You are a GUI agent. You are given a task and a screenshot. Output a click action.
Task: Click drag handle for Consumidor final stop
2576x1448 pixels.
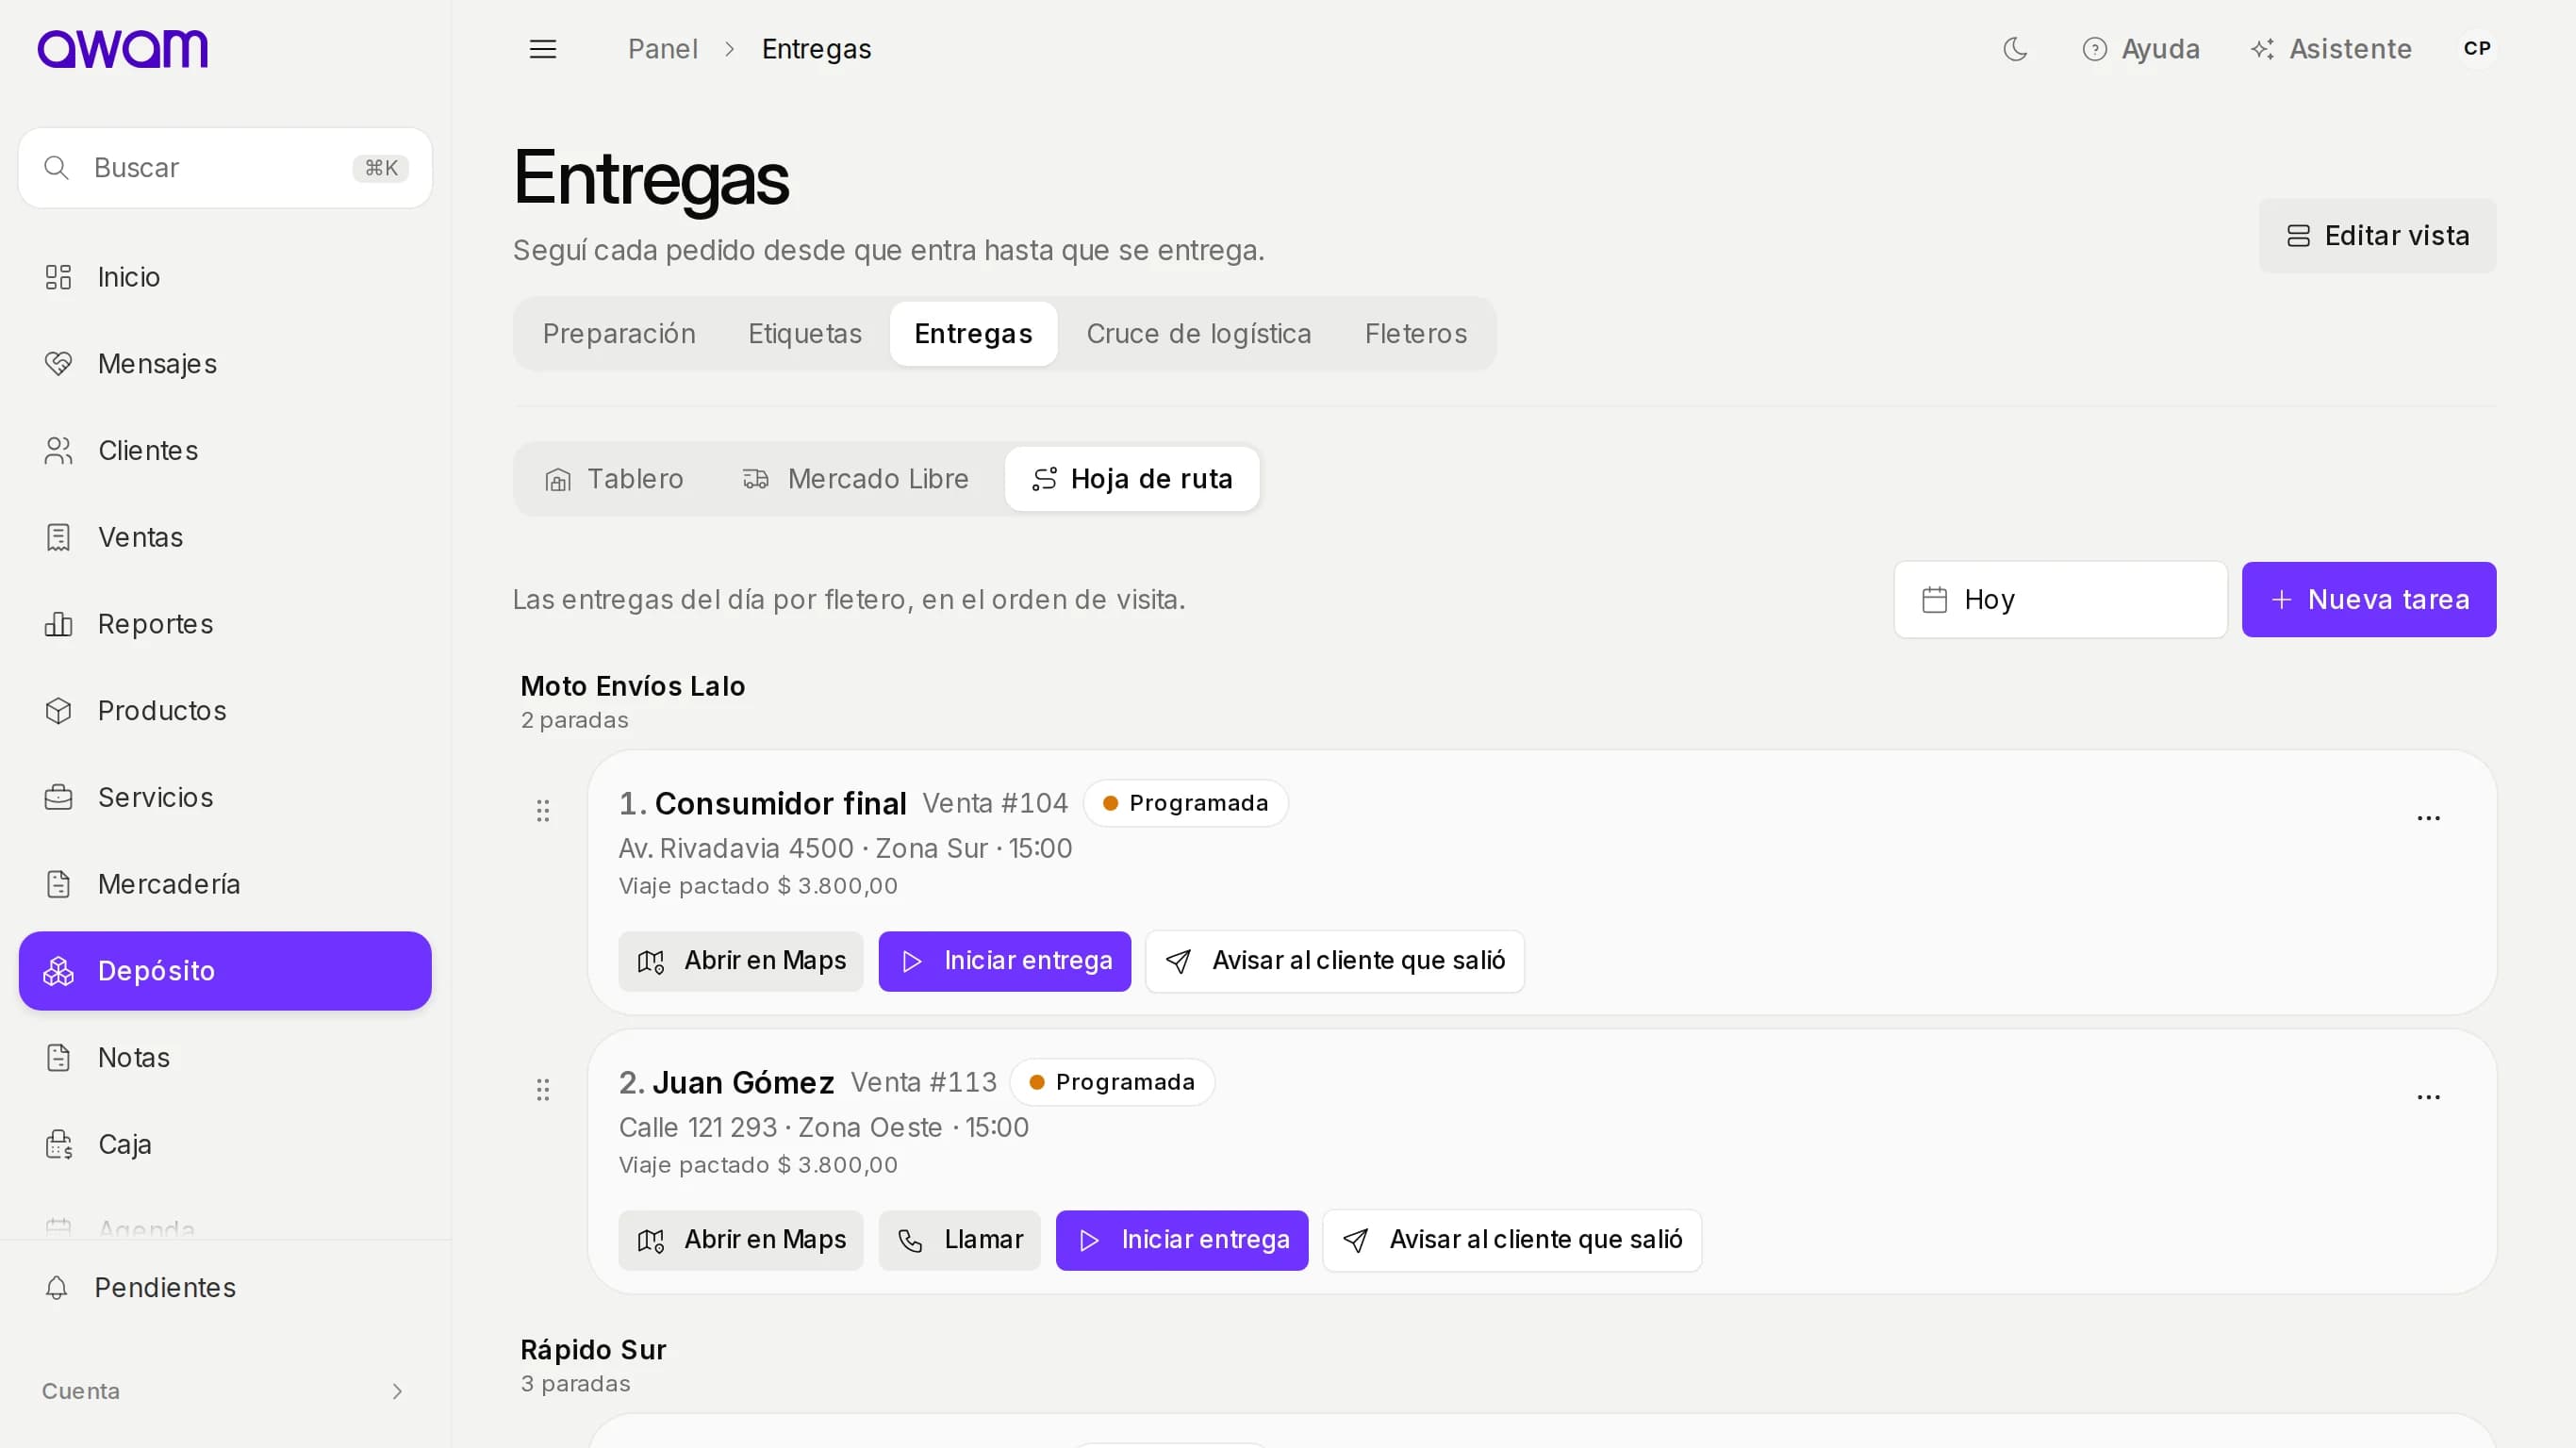(543, 811)
